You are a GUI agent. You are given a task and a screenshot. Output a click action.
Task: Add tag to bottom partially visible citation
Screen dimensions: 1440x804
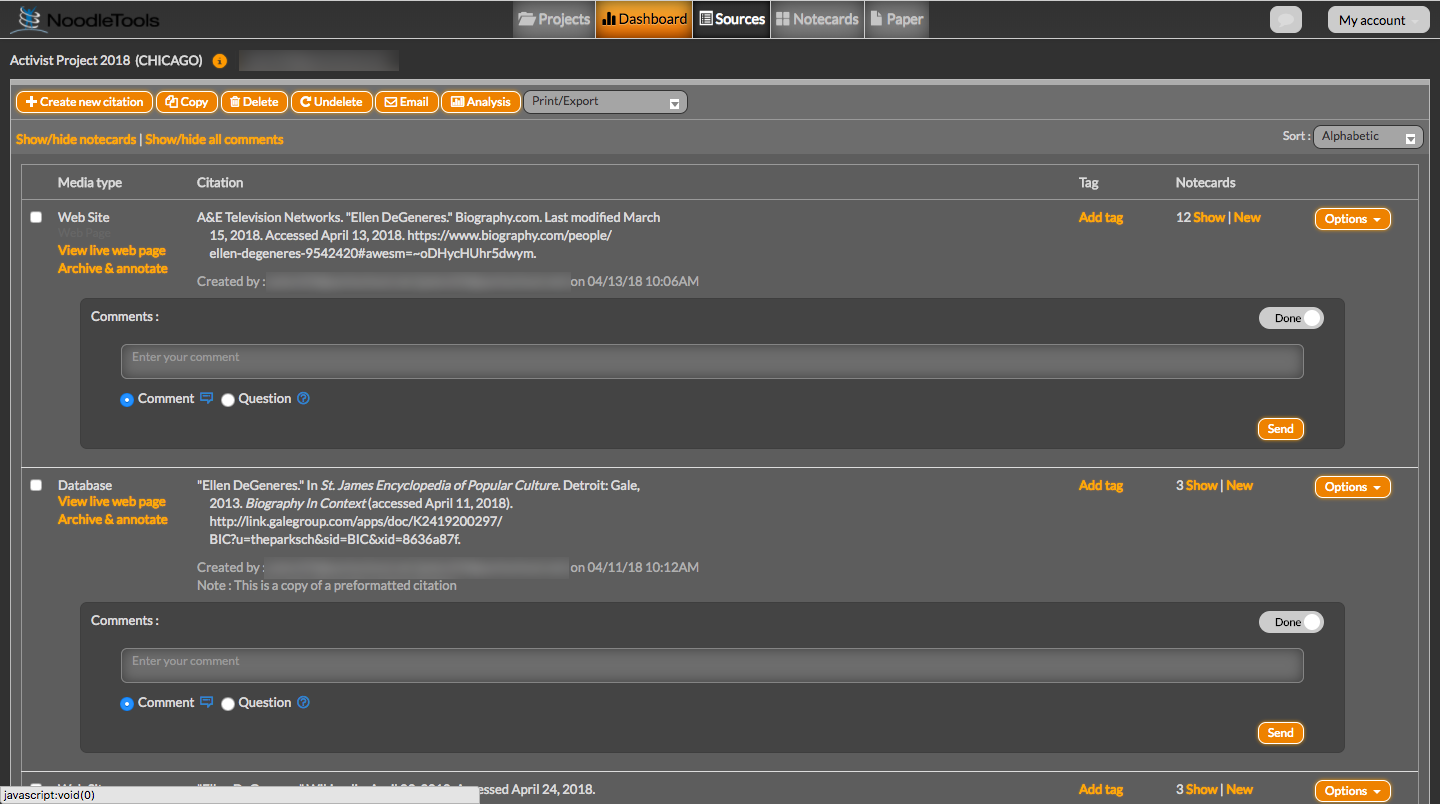[x=1101, y=789]
